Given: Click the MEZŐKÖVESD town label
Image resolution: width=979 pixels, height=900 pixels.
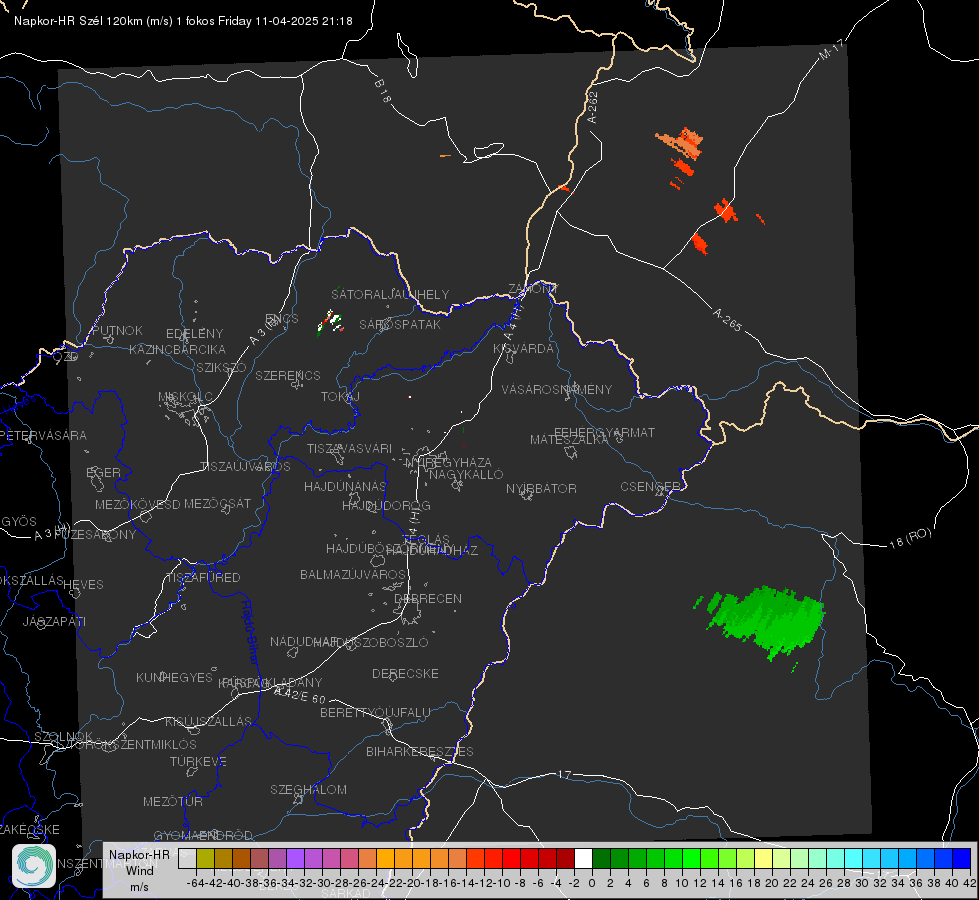Looking at the screenshot, I should click(138, 504).
